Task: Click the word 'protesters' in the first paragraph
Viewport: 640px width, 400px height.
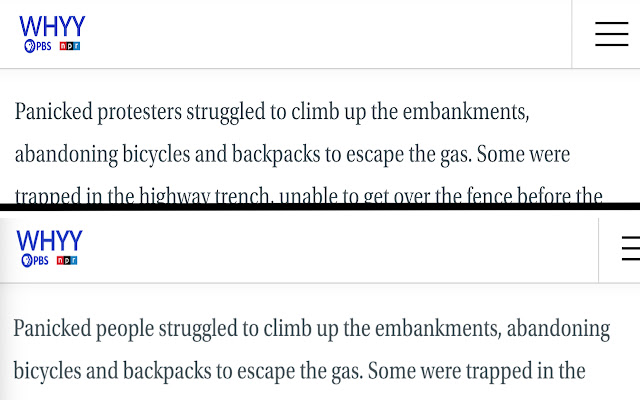Action: tap(140, 112)
